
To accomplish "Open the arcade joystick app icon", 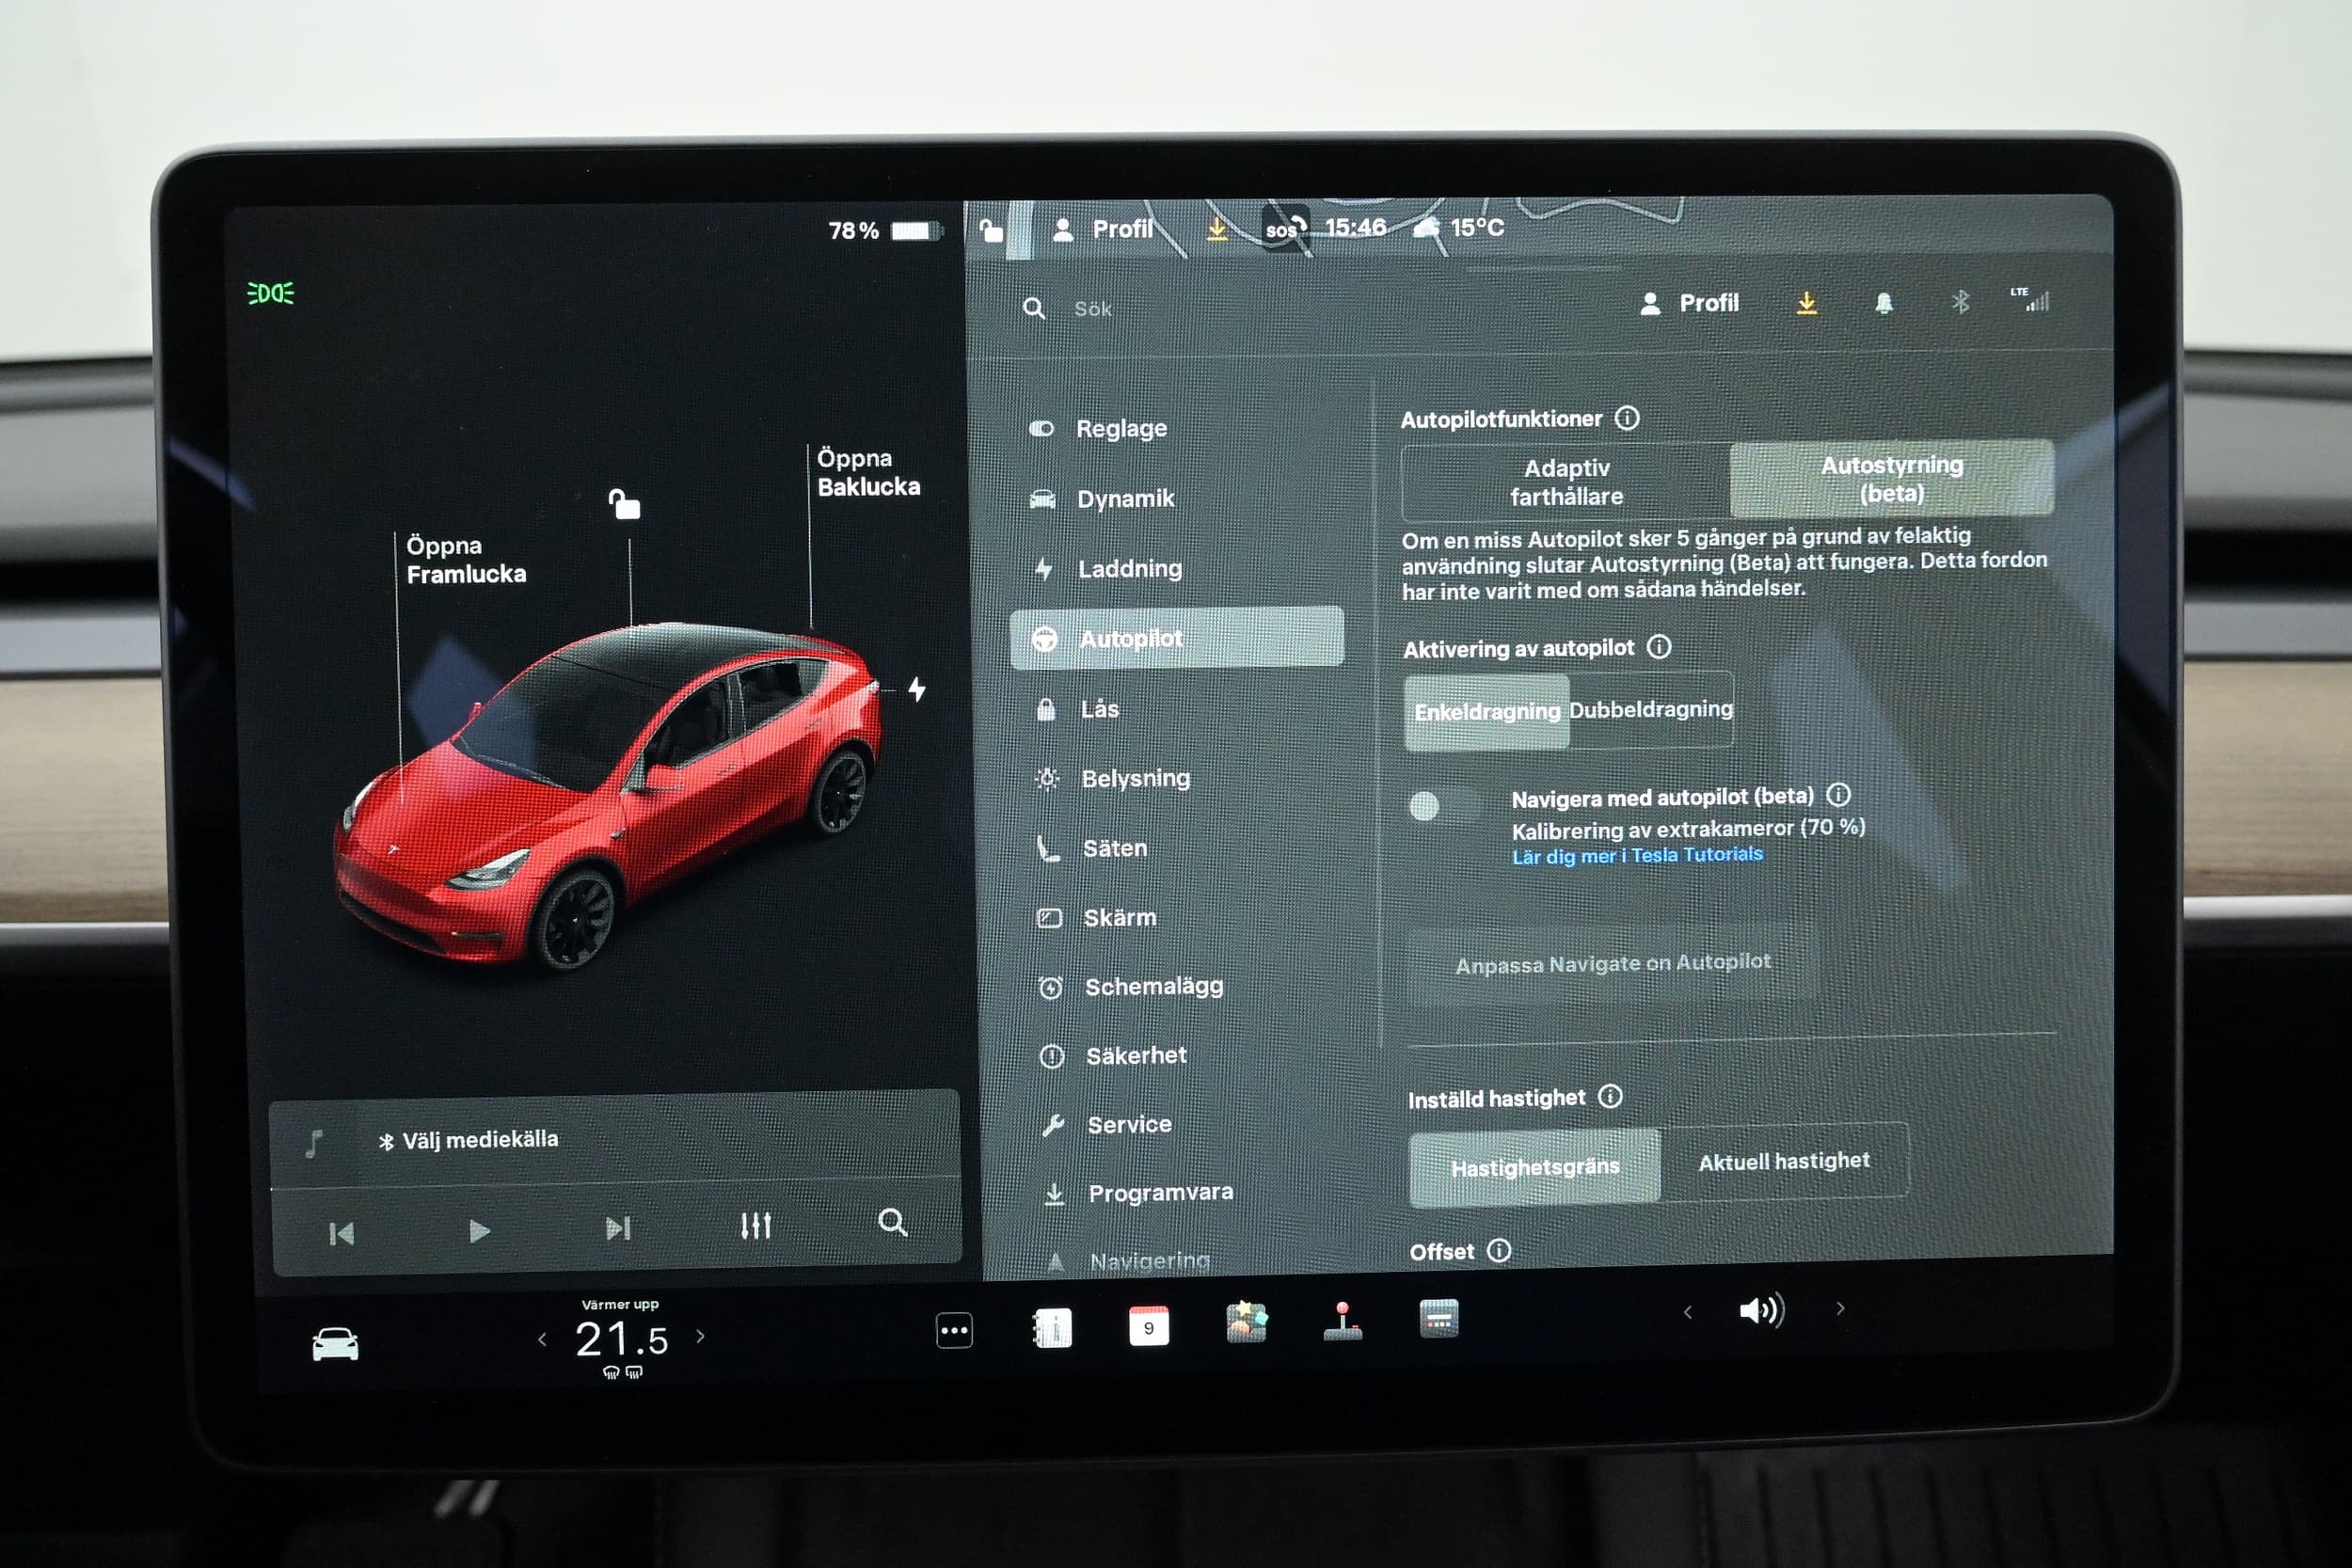I will click(x=1342, y=1321).
